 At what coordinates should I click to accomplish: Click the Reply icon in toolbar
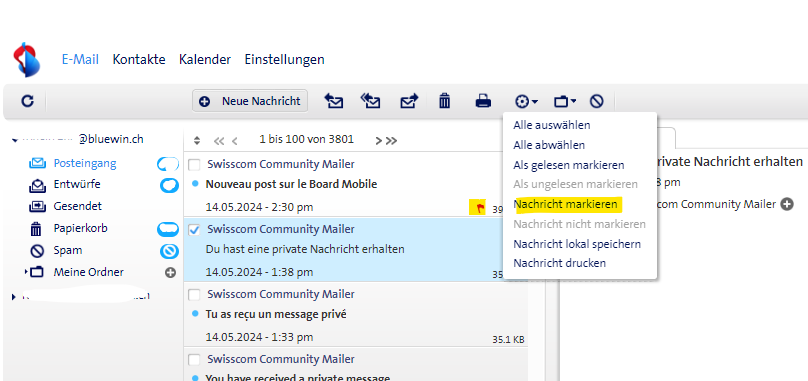(333, 101)
